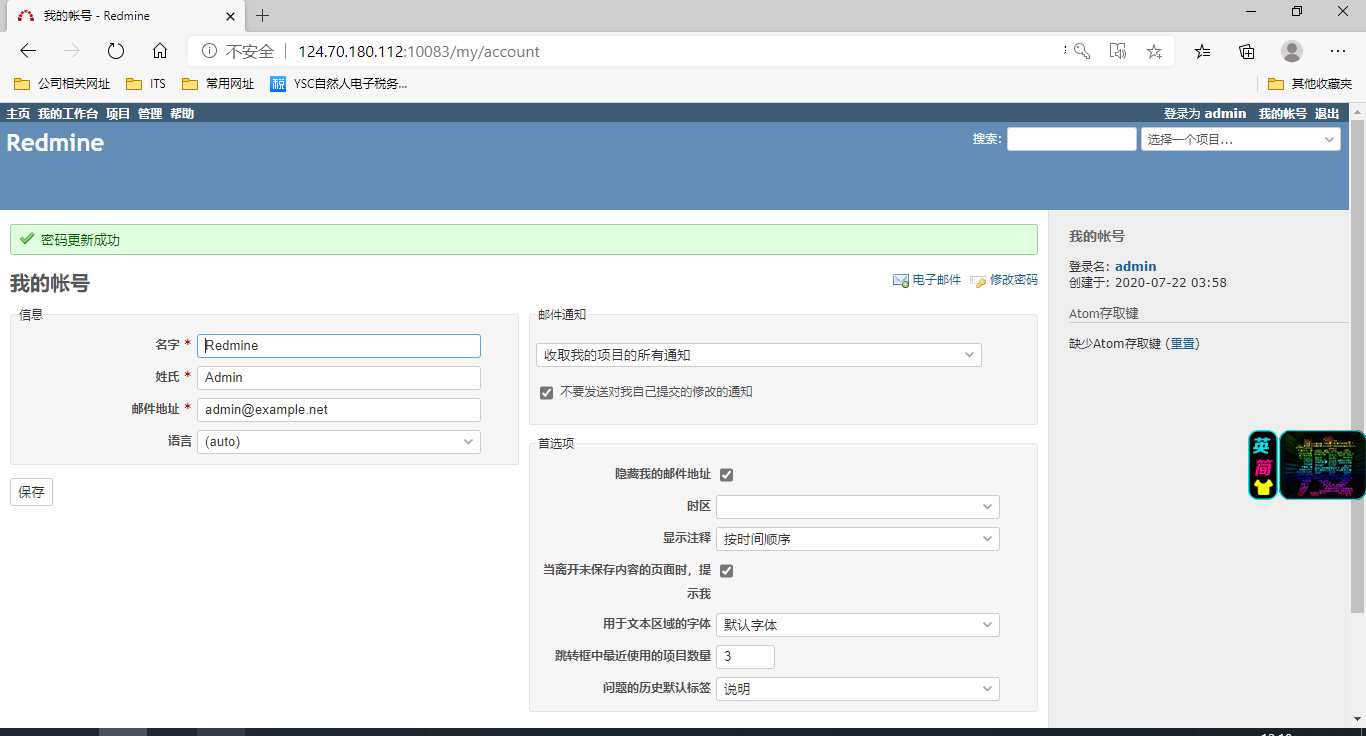
Task: Click the browser address bar URL
Action: tap(419, 51)
